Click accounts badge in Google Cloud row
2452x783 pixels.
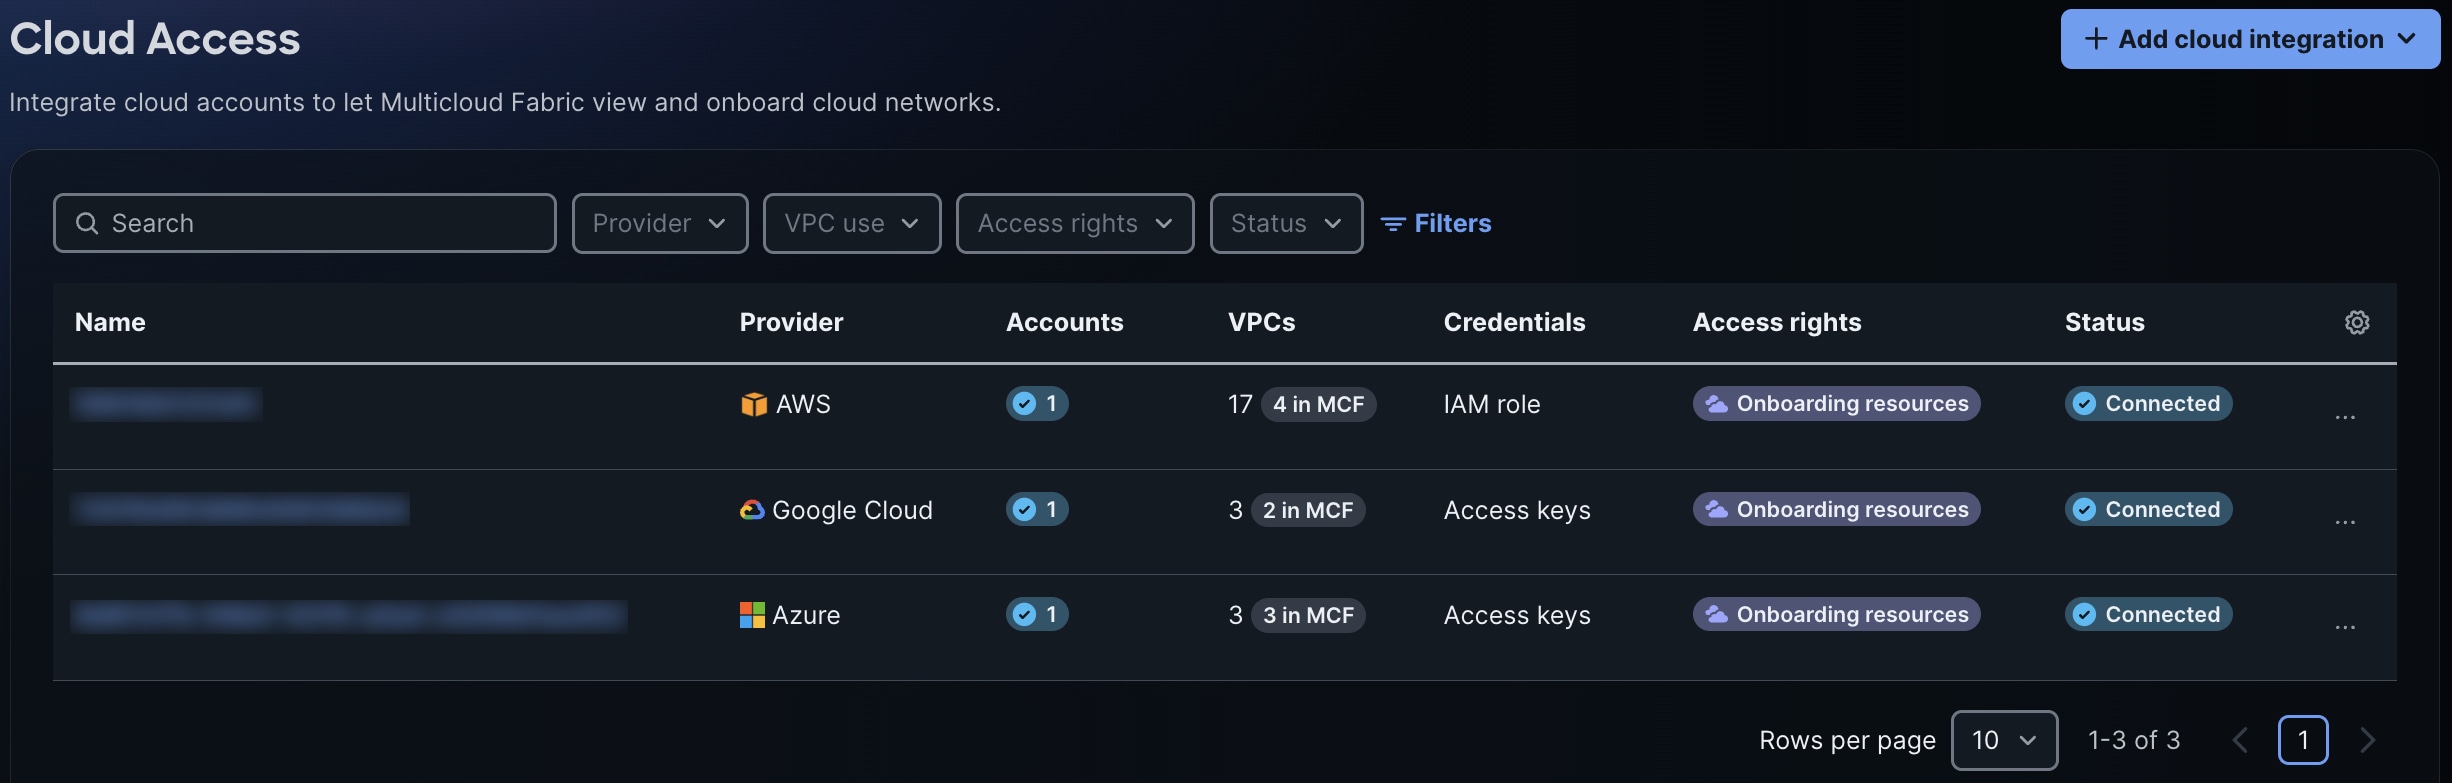[x=1037, y=509]
